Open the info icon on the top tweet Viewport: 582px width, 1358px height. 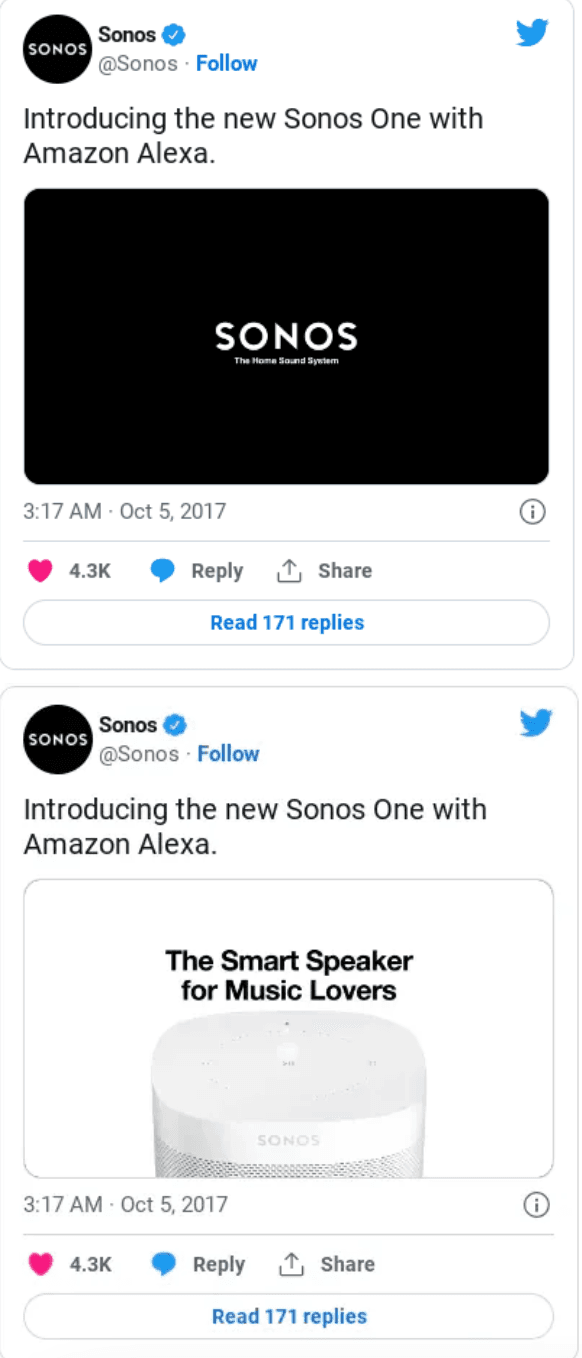tap(533, 511)
